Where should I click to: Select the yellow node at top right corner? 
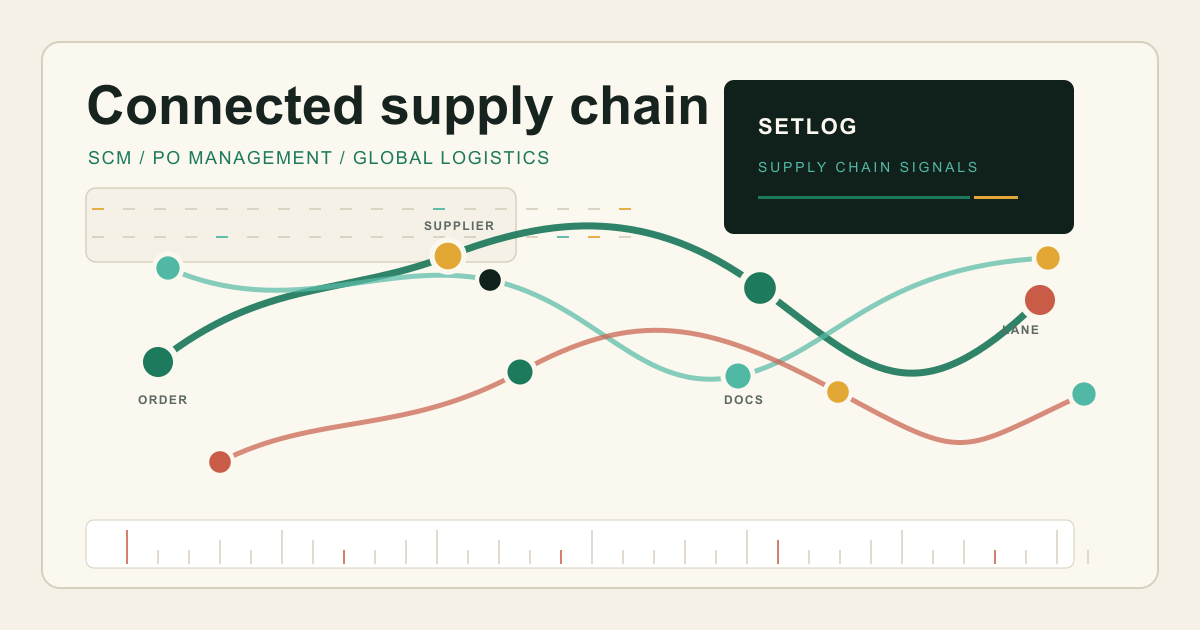click(x=1048, y=258)
